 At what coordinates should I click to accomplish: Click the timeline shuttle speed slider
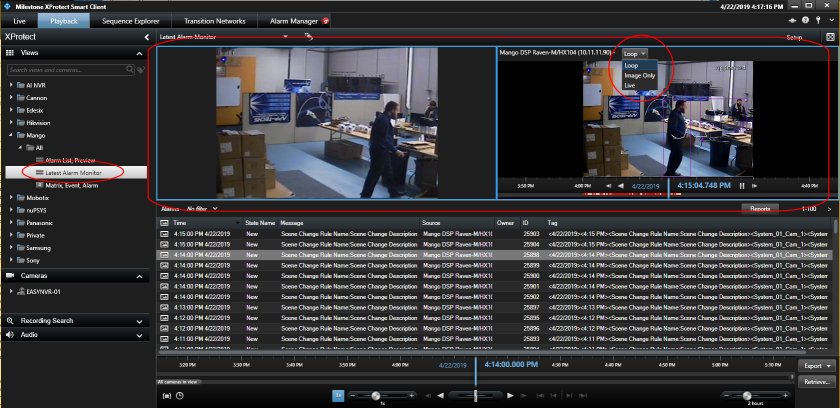pos(475,396)
